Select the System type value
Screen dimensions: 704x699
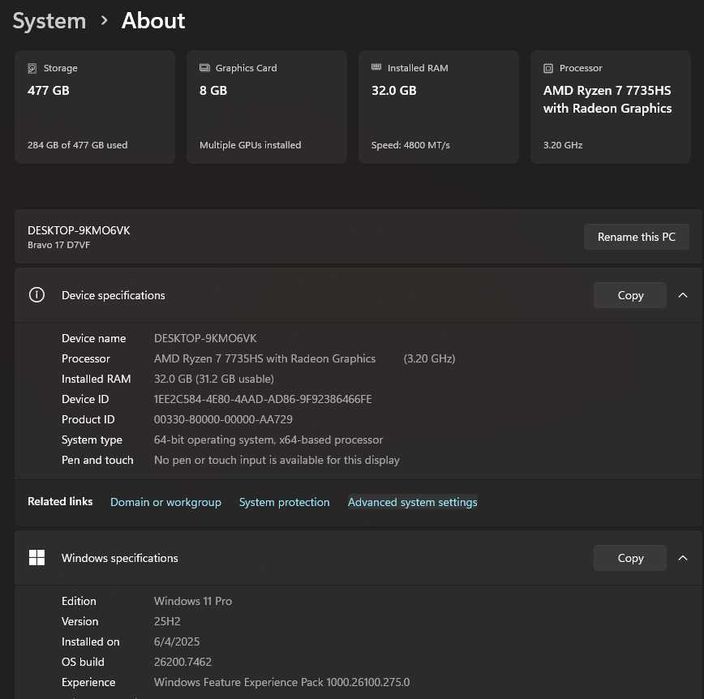[x=268, y=440]
